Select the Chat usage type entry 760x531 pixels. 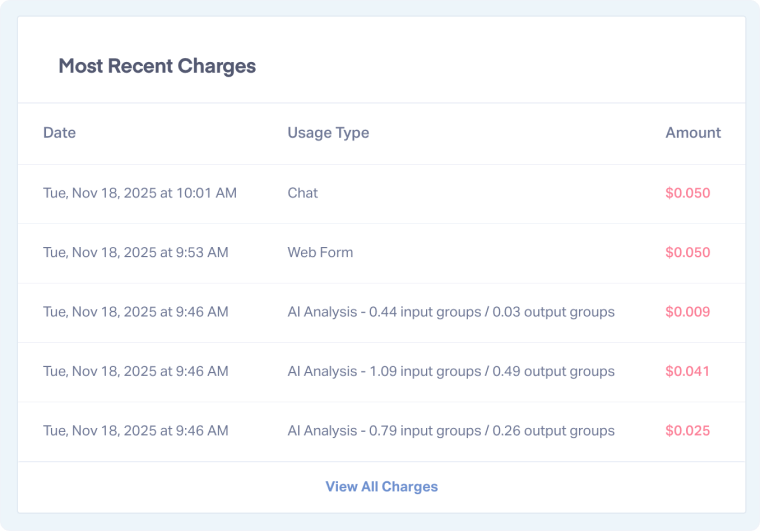[x=302, y=193]
